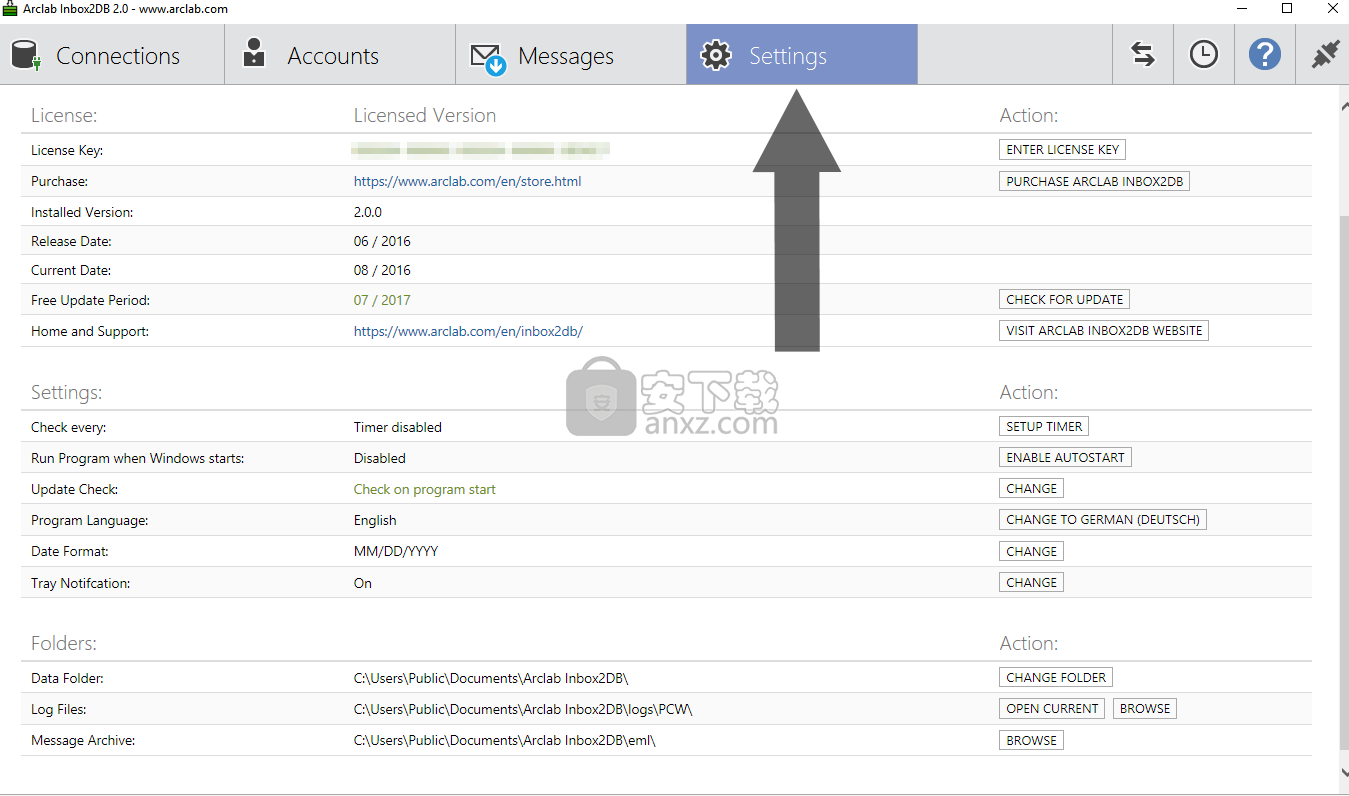Click the Program Language value English
1349x796 pixels.
375,520
